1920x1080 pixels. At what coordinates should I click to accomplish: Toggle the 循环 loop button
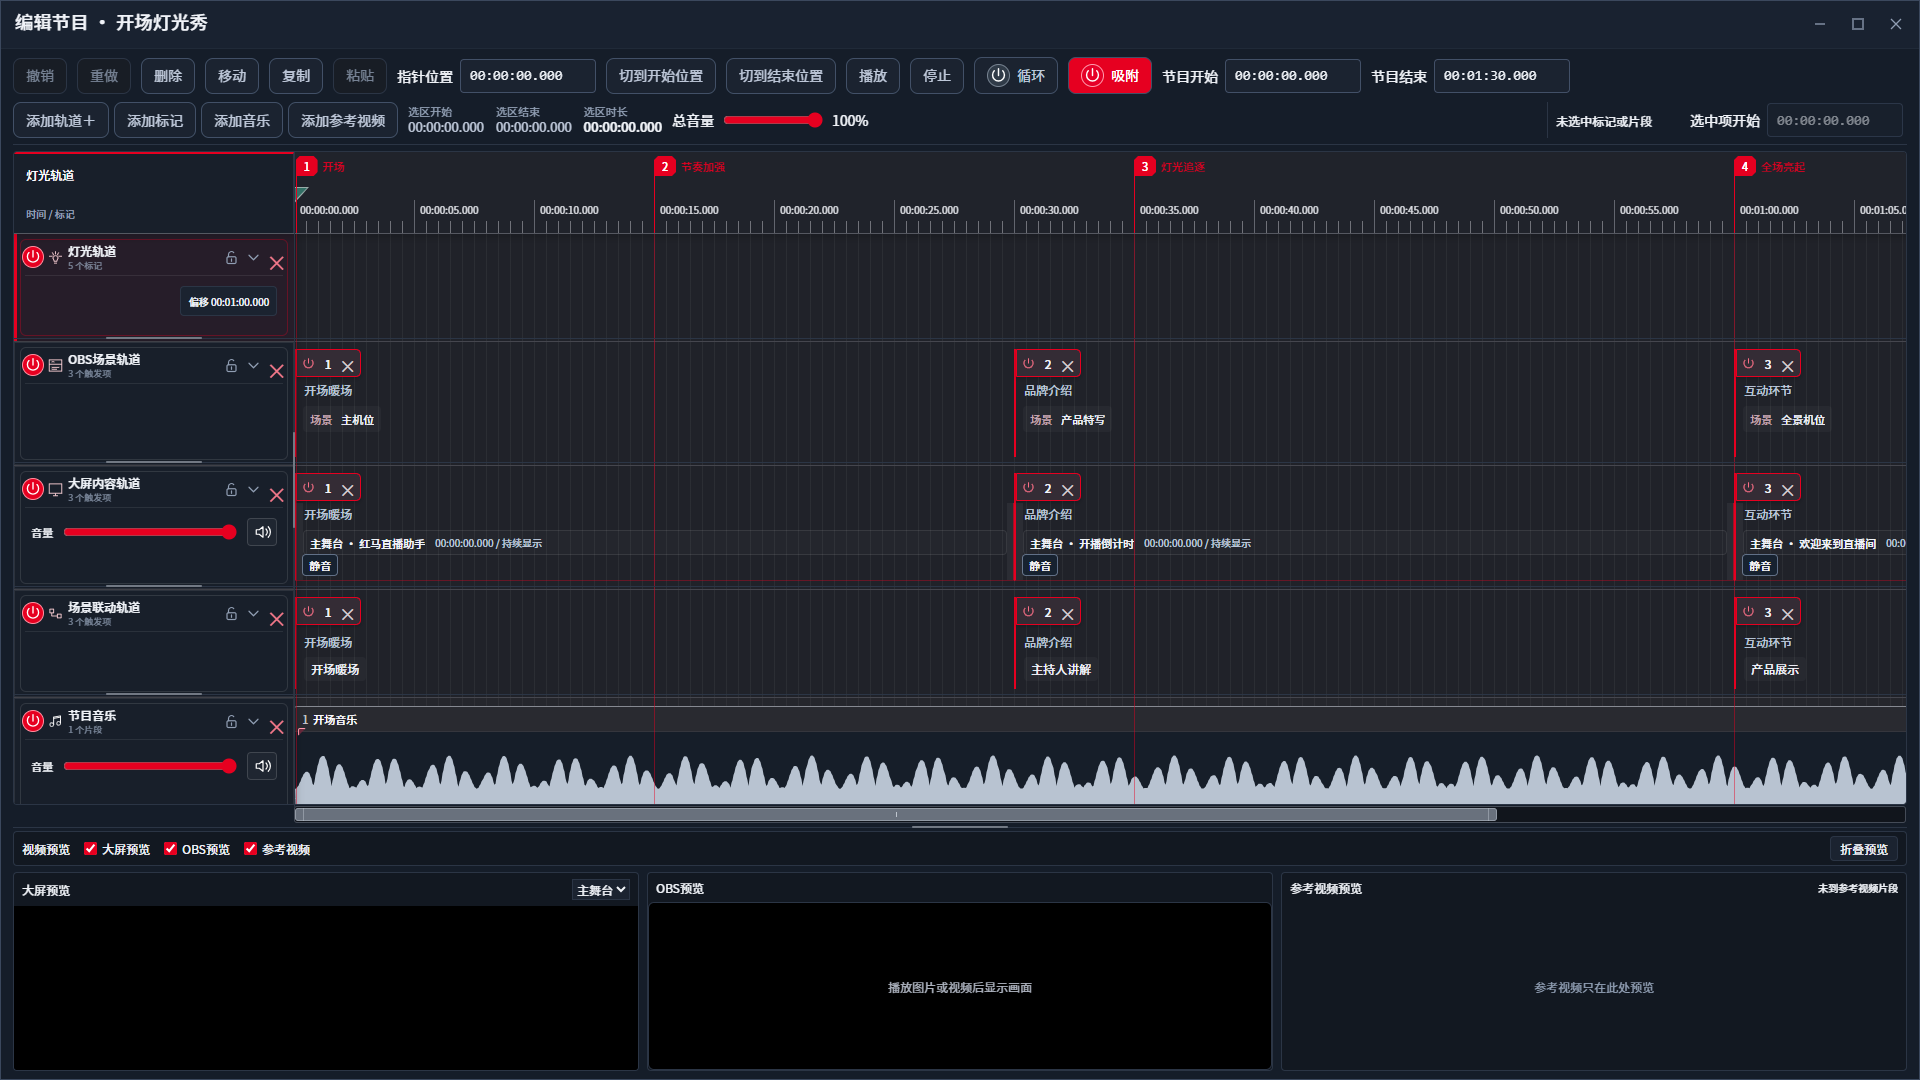coord(1016,76)
